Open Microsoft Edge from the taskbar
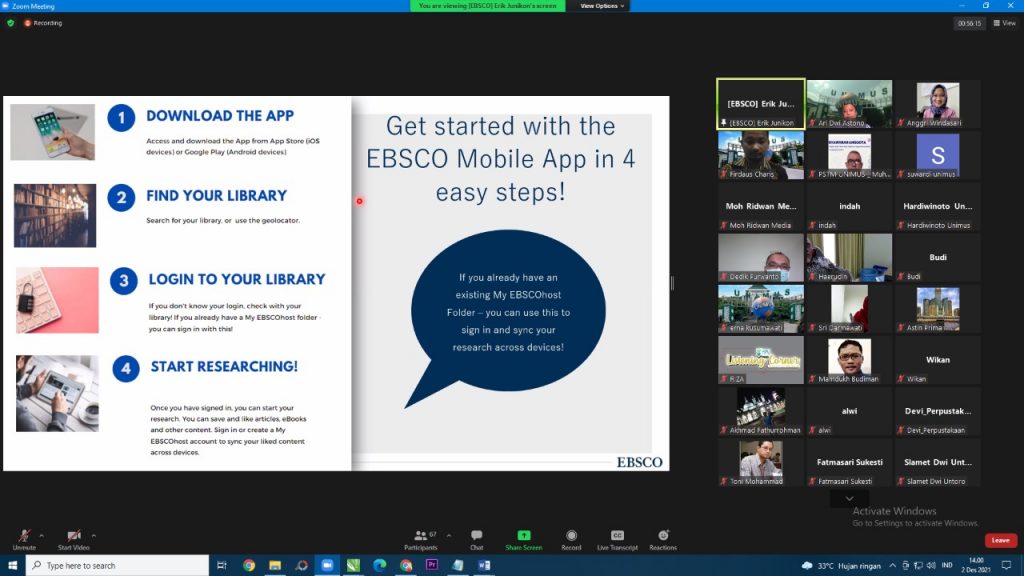 [x=379, y=565]
